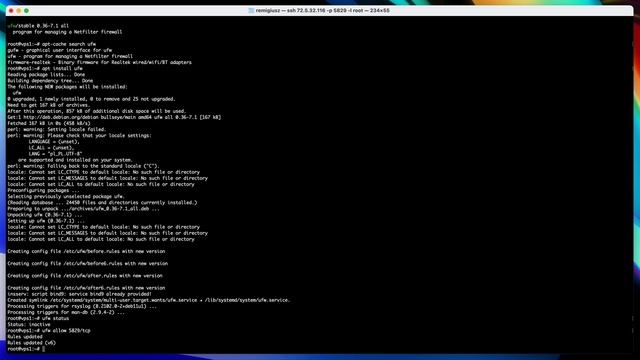The width and height of the screenshot is (640, 360).
Task: Click 'Processing triggers for man-db' line
Action: [66, 312]
